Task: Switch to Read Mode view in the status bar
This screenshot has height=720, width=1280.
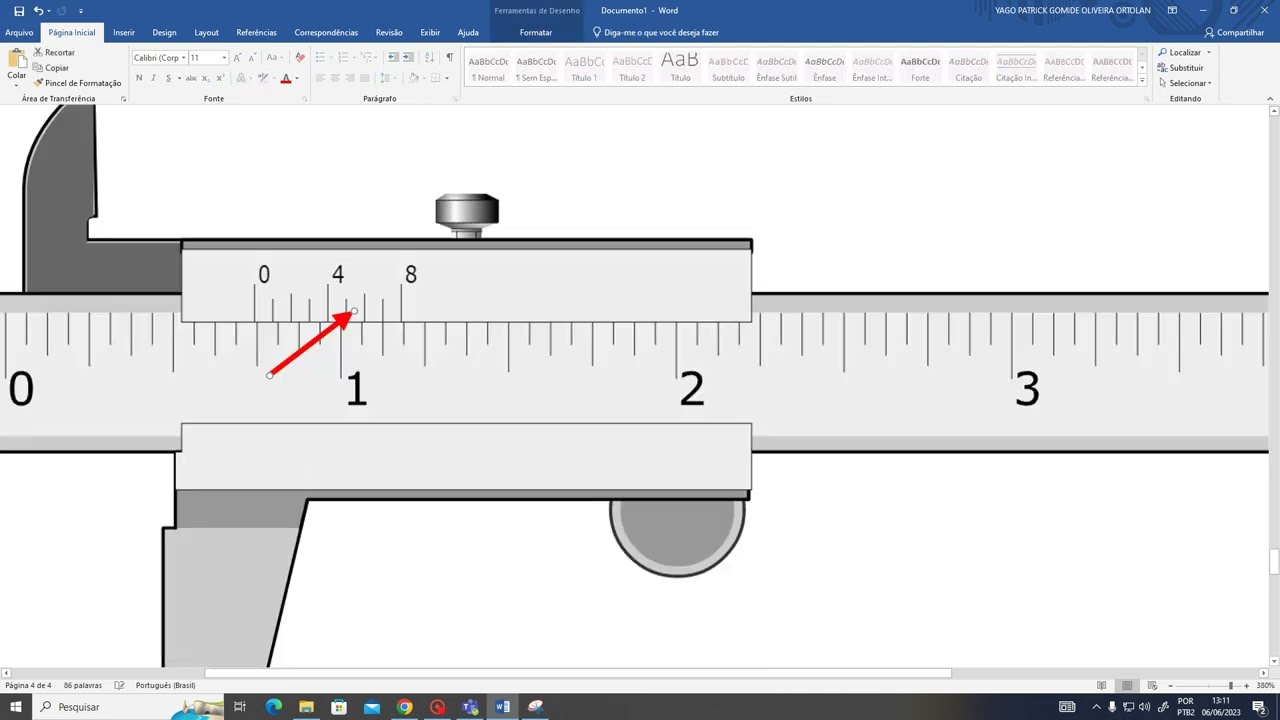Action: coord(1101,686)
